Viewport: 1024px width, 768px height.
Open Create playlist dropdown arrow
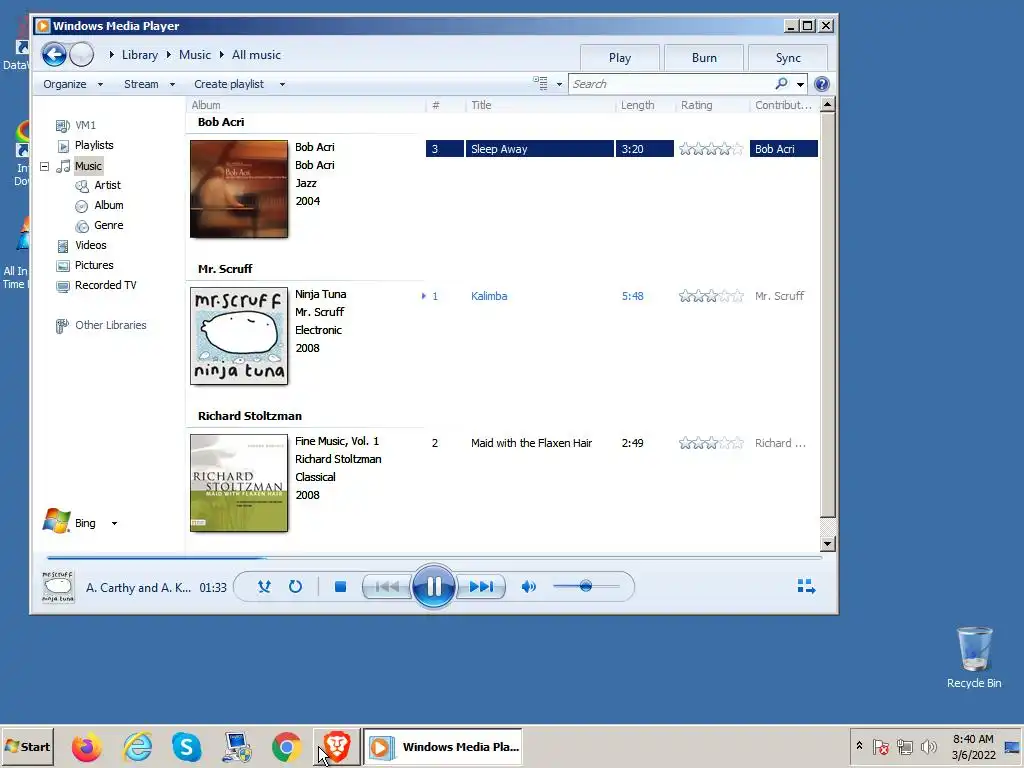pyautogui.click(x=282, y=84)
